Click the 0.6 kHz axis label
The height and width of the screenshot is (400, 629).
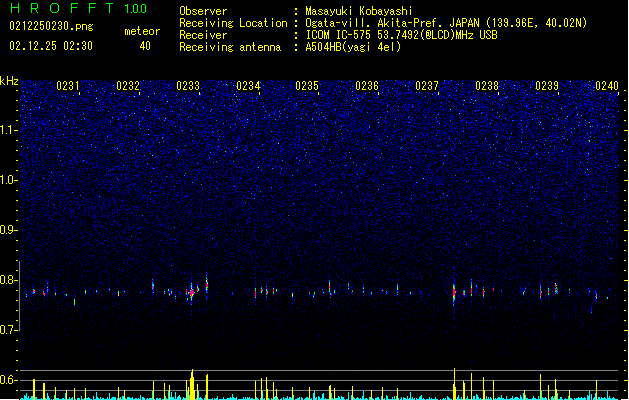pos(8,380)
